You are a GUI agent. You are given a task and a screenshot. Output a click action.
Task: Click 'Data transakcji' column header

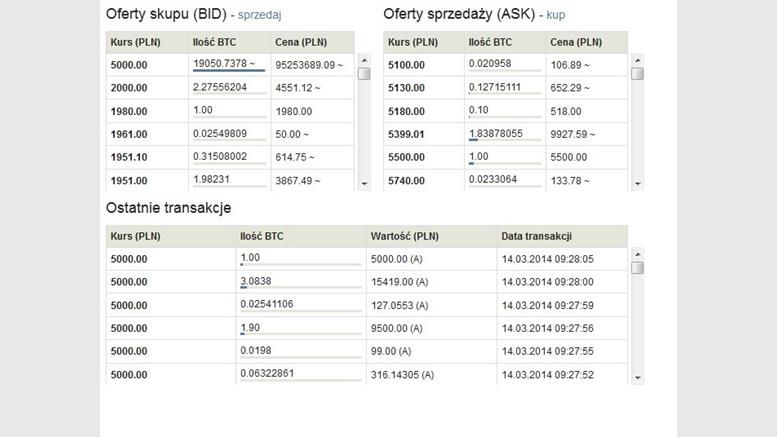pos(536,236)
